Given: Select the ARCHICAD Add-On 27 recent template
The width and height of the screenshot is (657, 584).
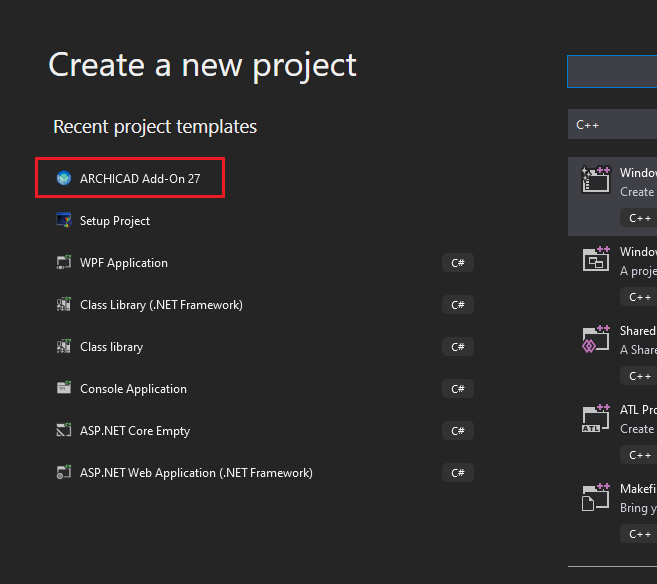Looking at the screenshot, I should tap(140, 179).
